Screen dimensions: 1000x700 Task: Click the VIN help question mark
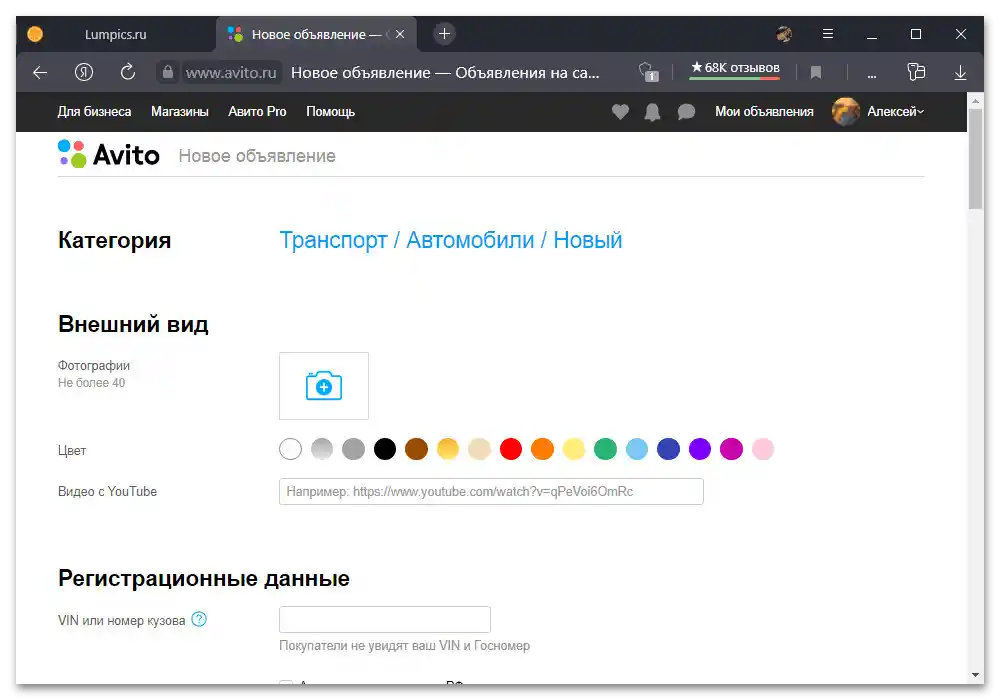pos(199,619)
